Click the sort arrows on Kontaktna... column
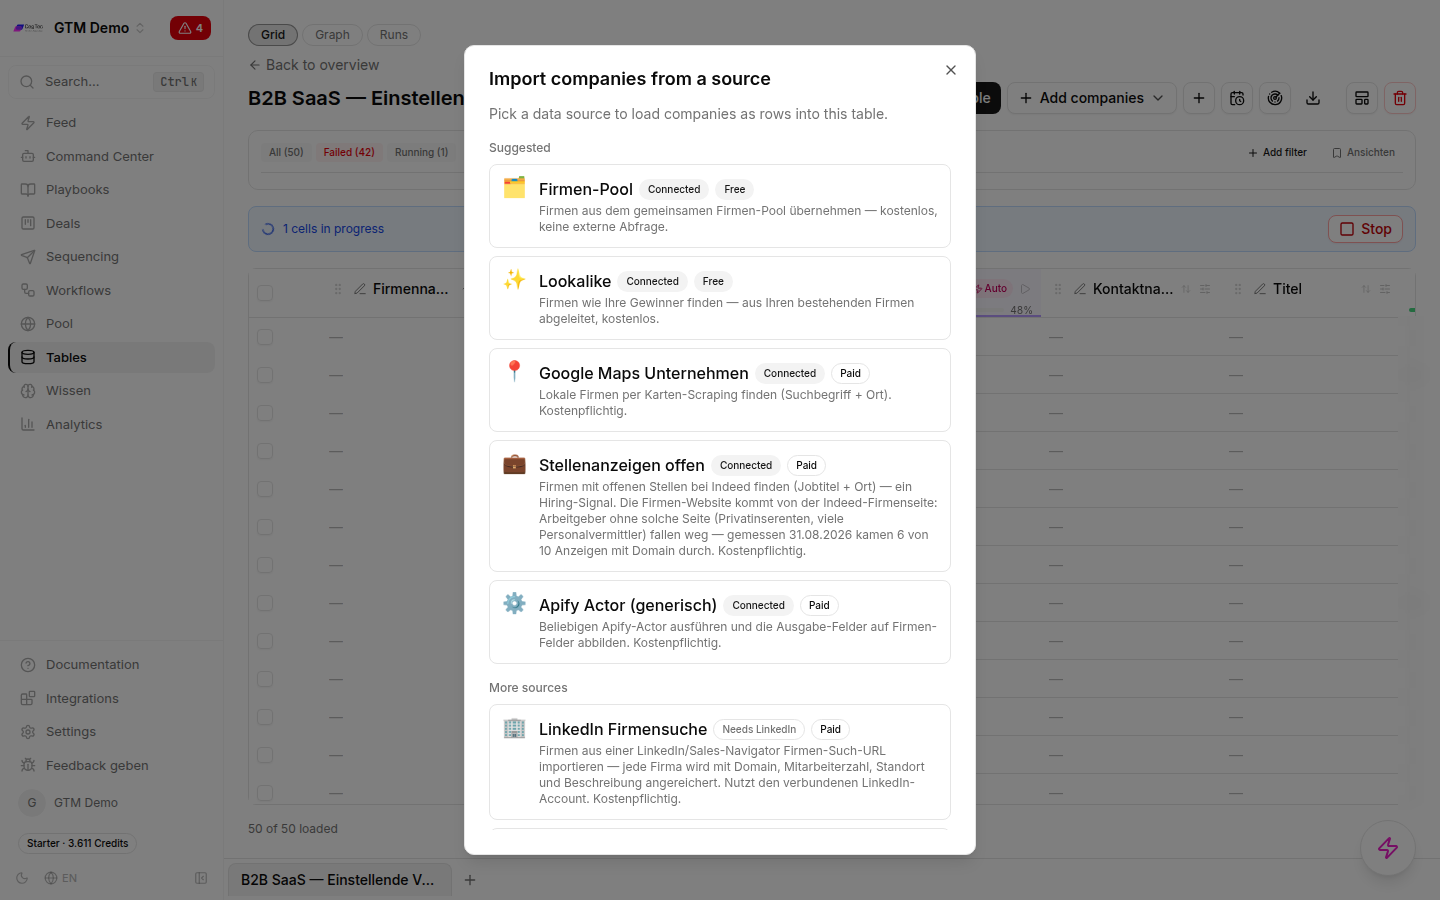The width and height of the screenshot is (1440, 900). pyautogui.click(x=1186, y=289)
